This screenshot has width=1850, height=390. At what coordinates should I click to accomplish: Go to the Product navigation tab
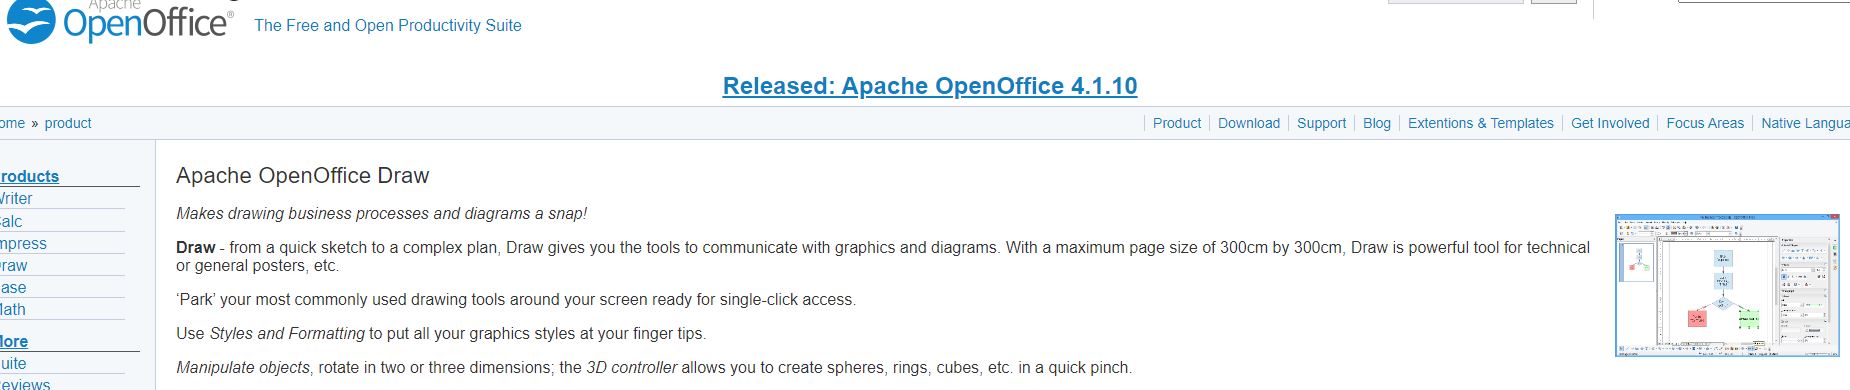(x=1176, y=123)
